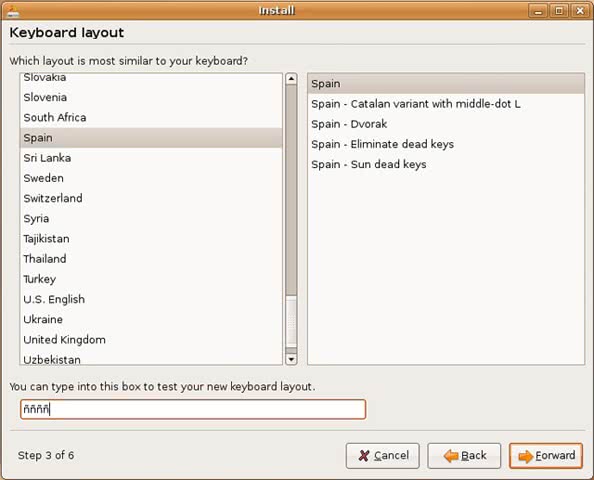Select Switzerland from layout list
Viewport: 594px width, 480px height.
pyautogui.click(x=151, y=198)
